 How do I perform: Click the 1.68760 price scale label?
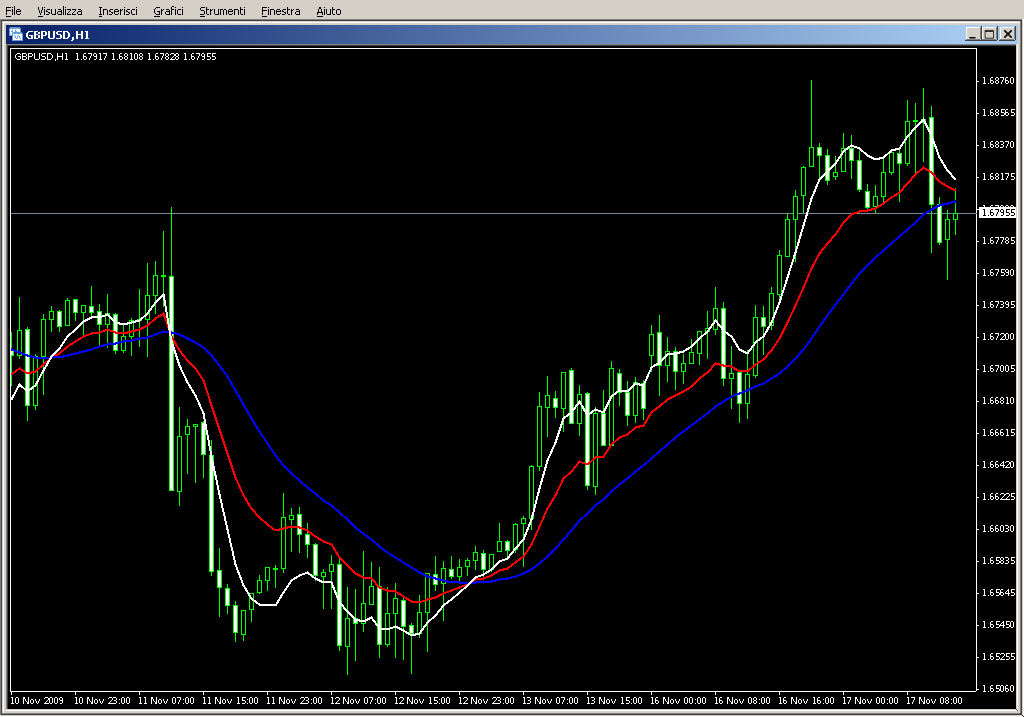click(999, 81)
